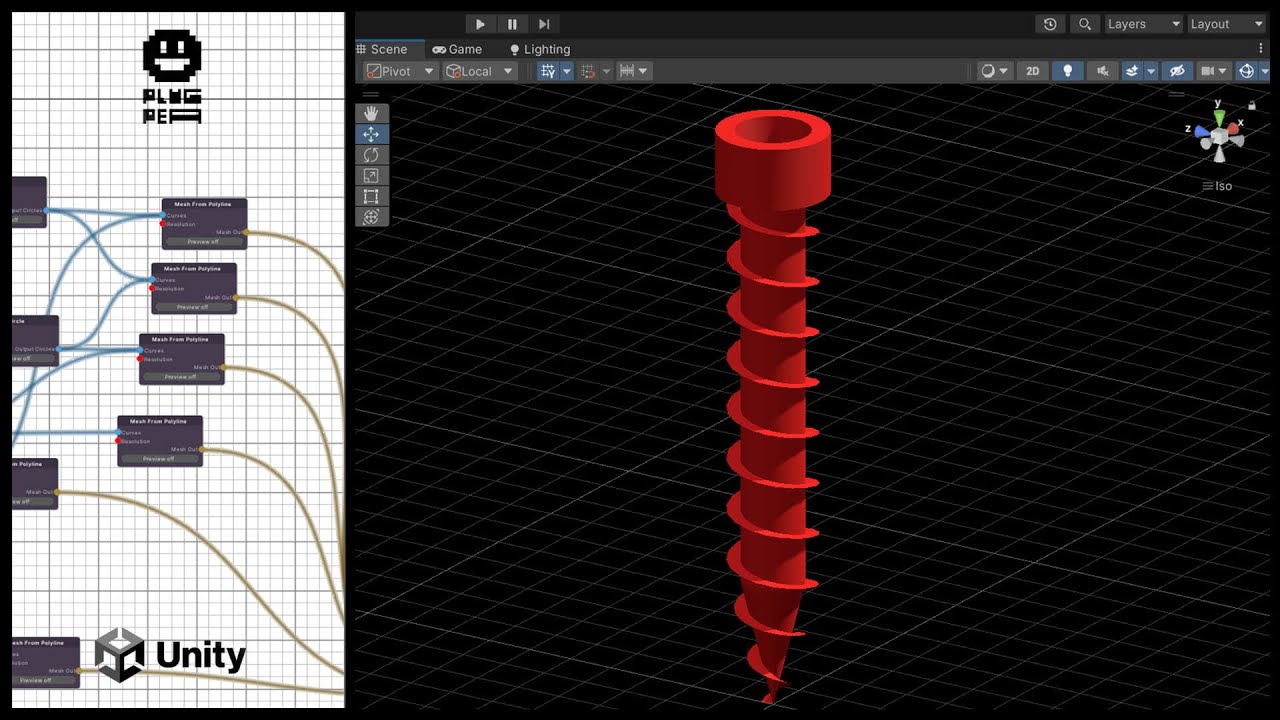Select the Move tool
This screenshot has height=720, width=1280.
pyautogui.click(x=371, y=134)
